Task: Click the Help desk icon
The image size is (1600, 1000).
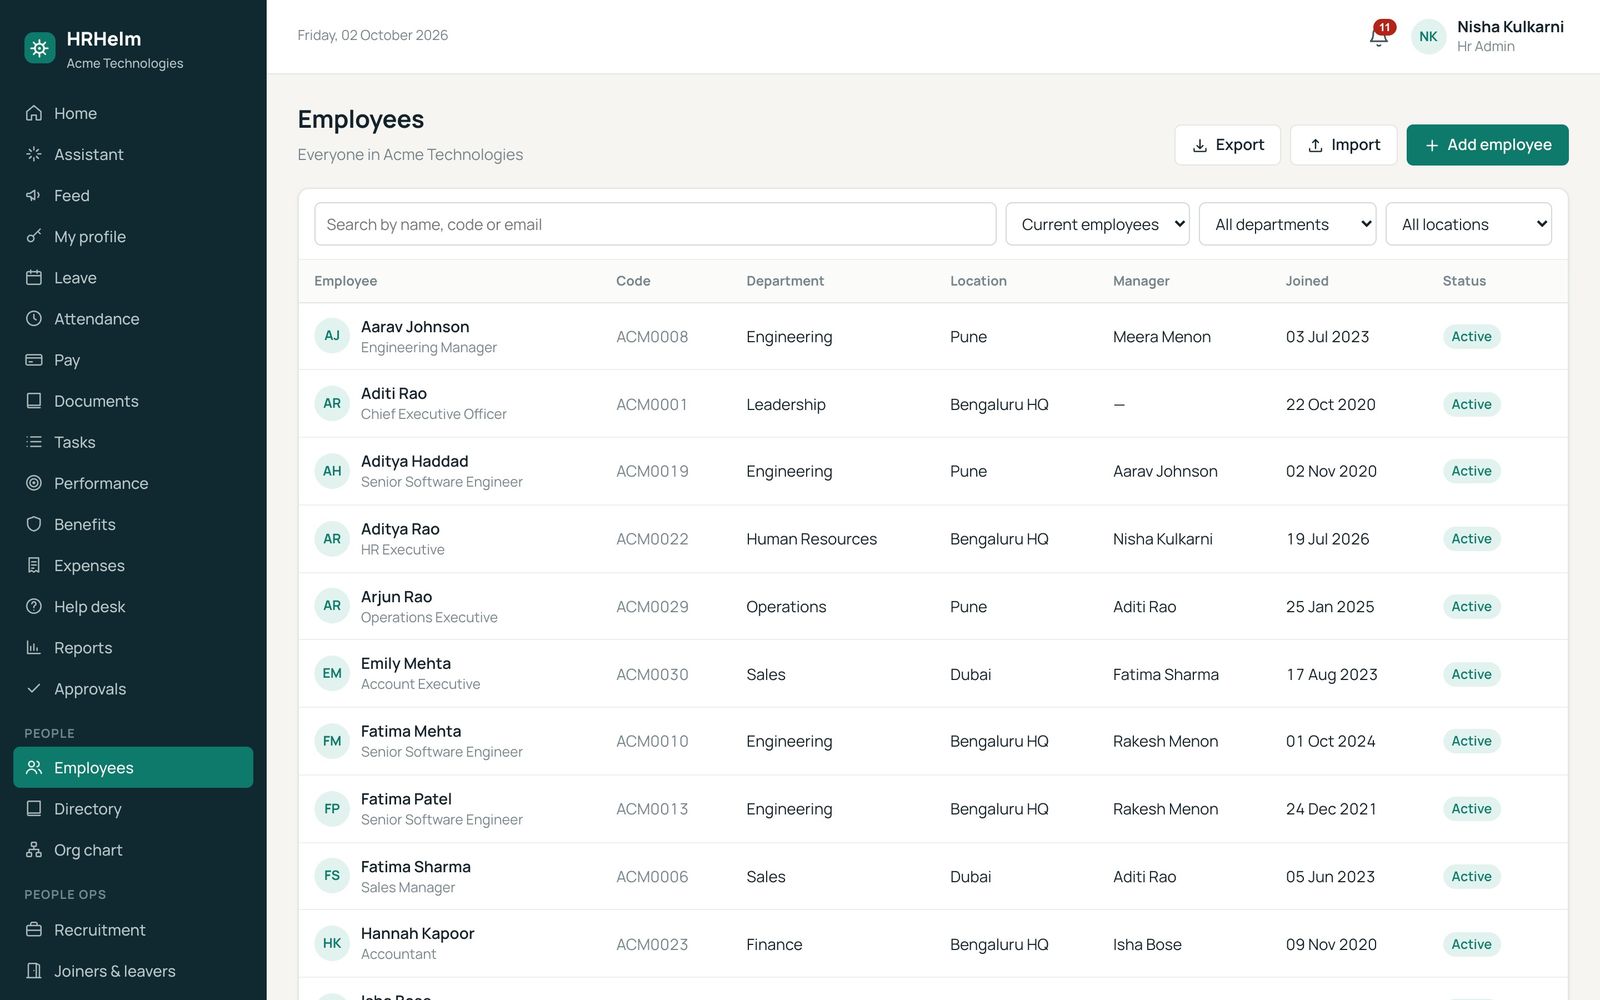Action: 34,606
